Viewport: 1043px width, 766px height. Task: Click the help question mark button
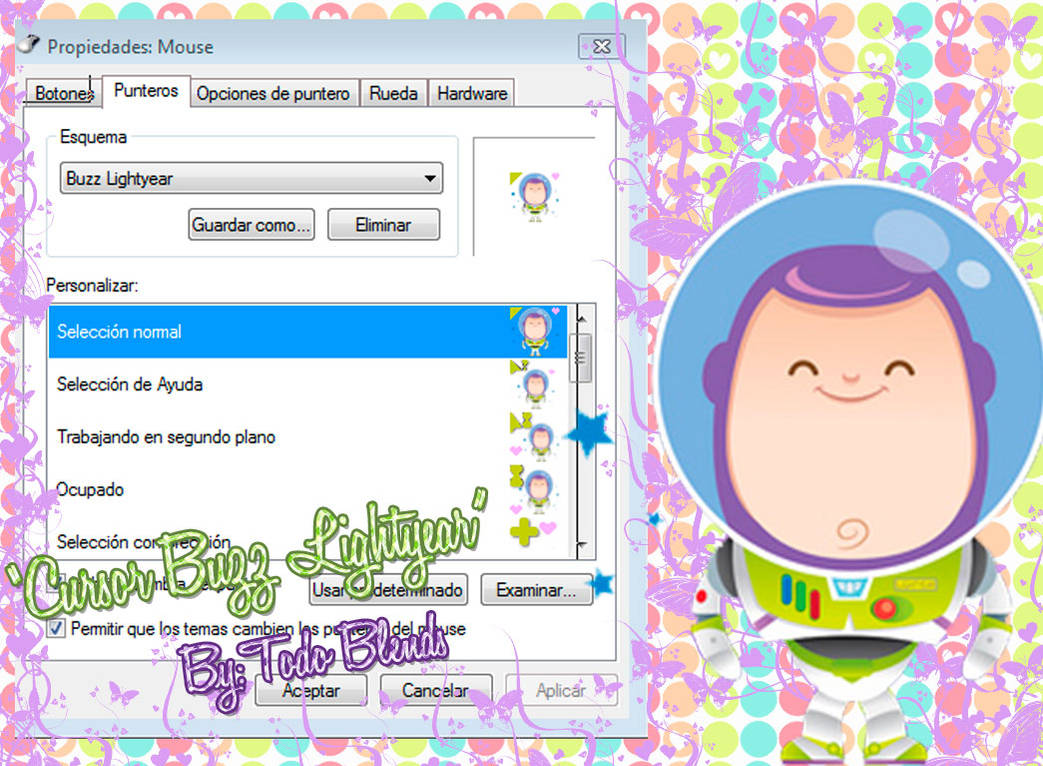pyautogui.click(x=599, y=46)
